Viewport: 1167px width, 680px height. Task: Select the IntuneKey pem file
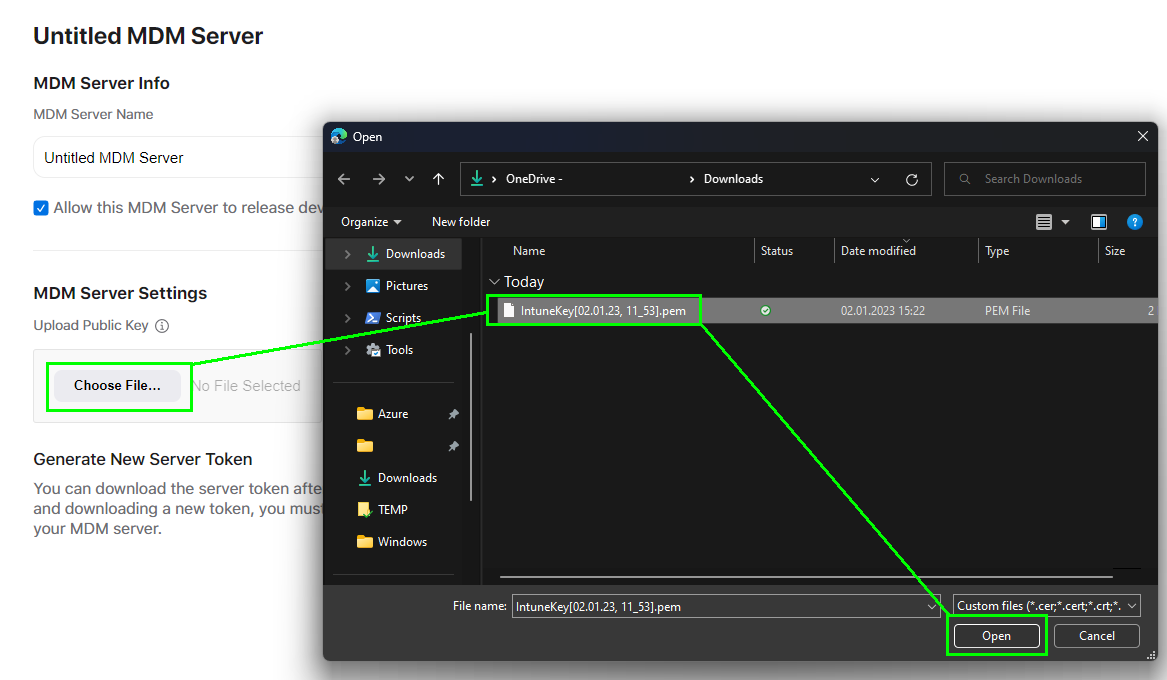(x=602, y=311)
